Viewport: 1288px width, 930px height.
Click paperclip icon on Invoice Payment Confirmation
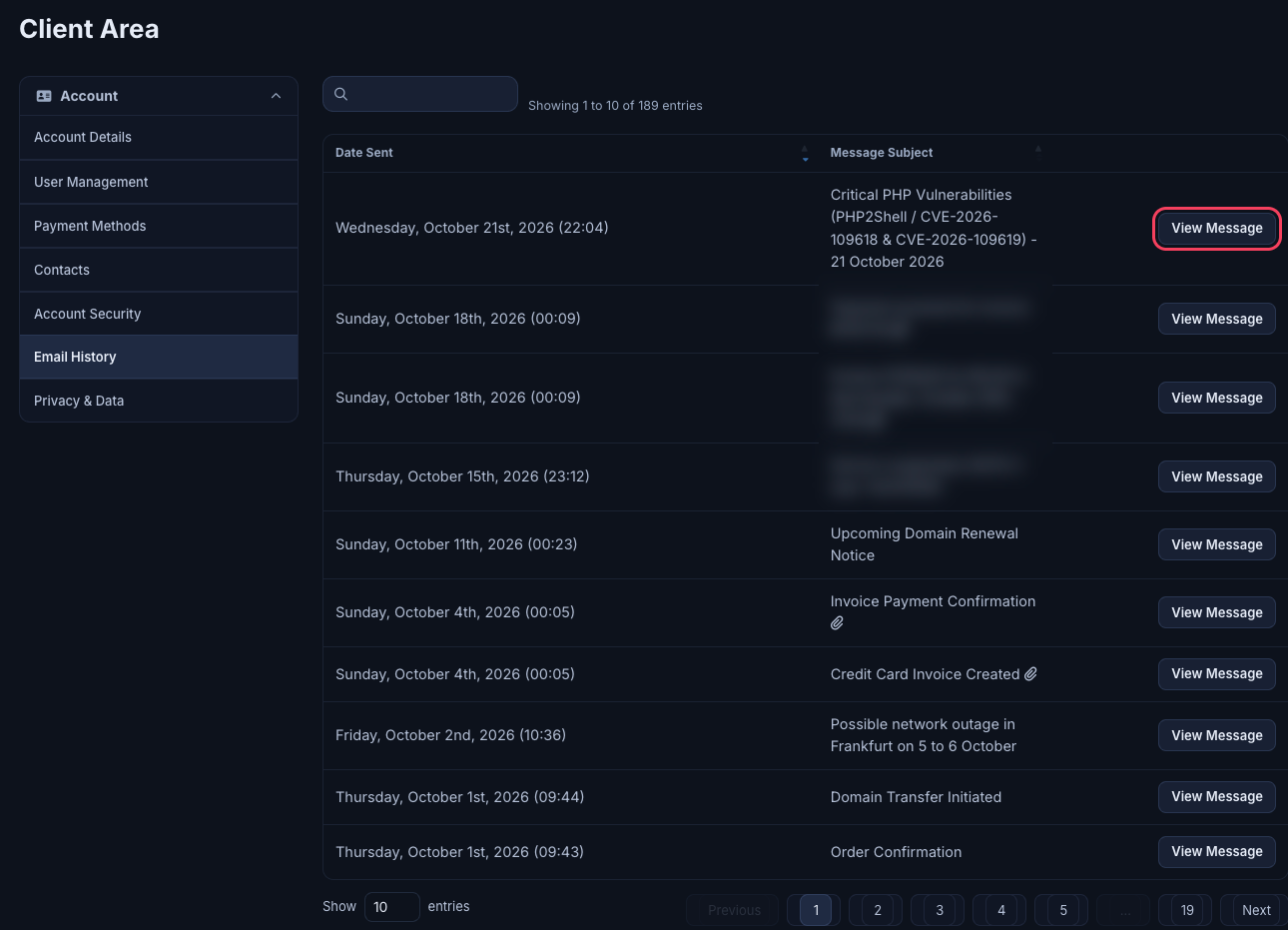[837, 623]
